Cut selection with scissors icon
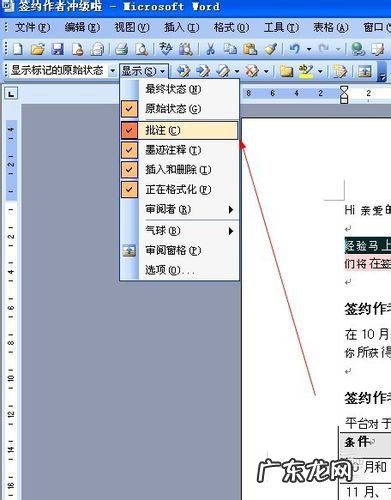Viewport: 391px width, 500px height. [210, 49]
